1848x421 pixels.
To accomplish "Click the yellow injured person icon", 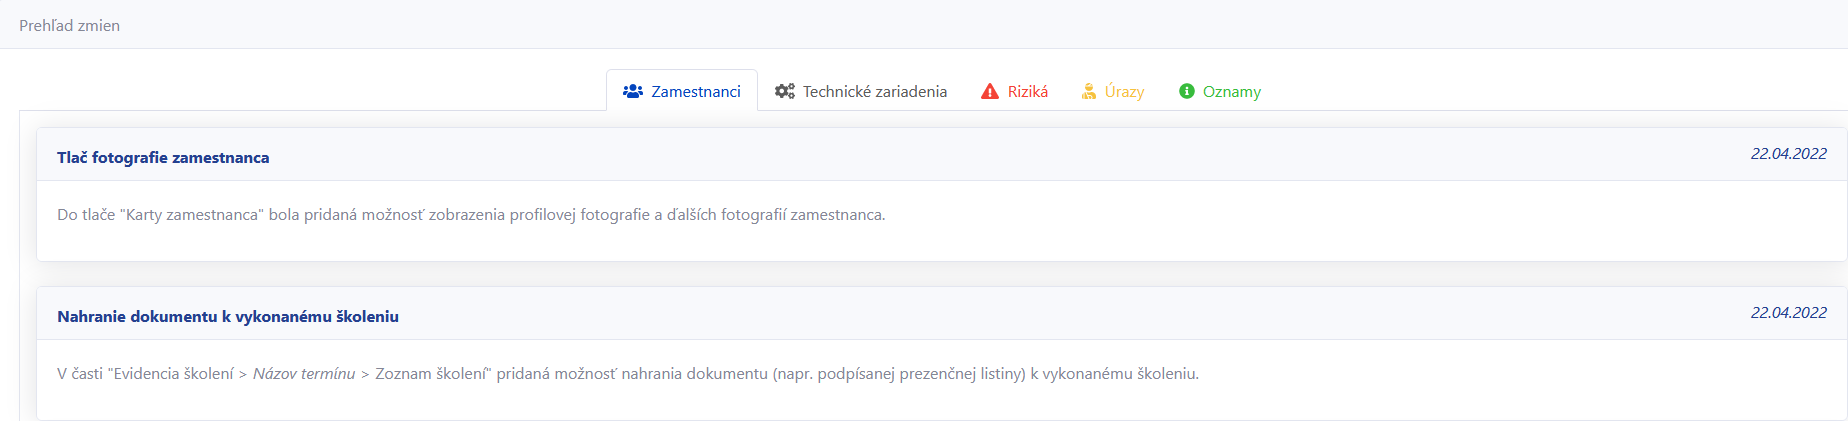I will click(1089, 91).
